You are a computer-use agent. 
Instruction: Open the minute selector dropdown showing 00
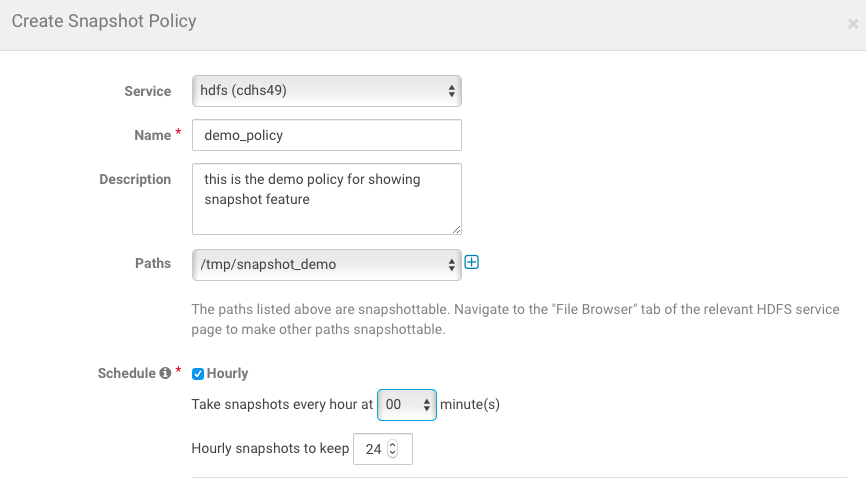(x=407, y=404)
